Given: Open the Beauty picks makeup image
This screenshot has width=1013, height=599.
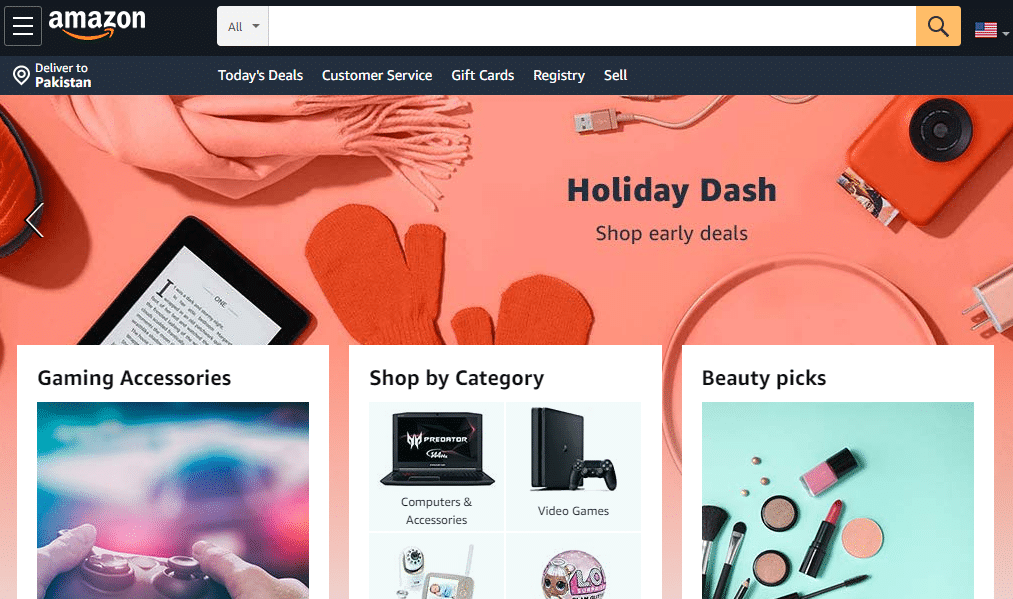Looking at the screenshot, I should [x=838, y=500].
